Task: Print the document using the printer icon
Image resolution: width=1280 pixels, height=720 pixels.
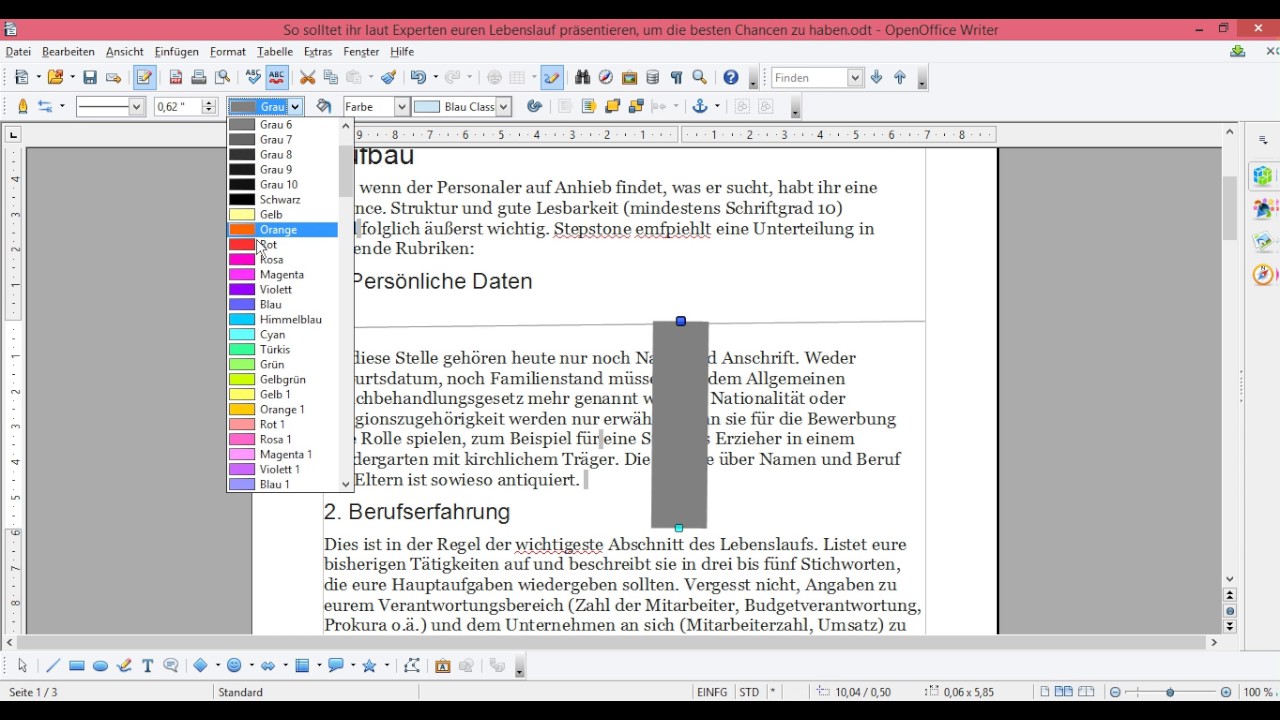Action: pyautogui.click(x=199, y=77)
